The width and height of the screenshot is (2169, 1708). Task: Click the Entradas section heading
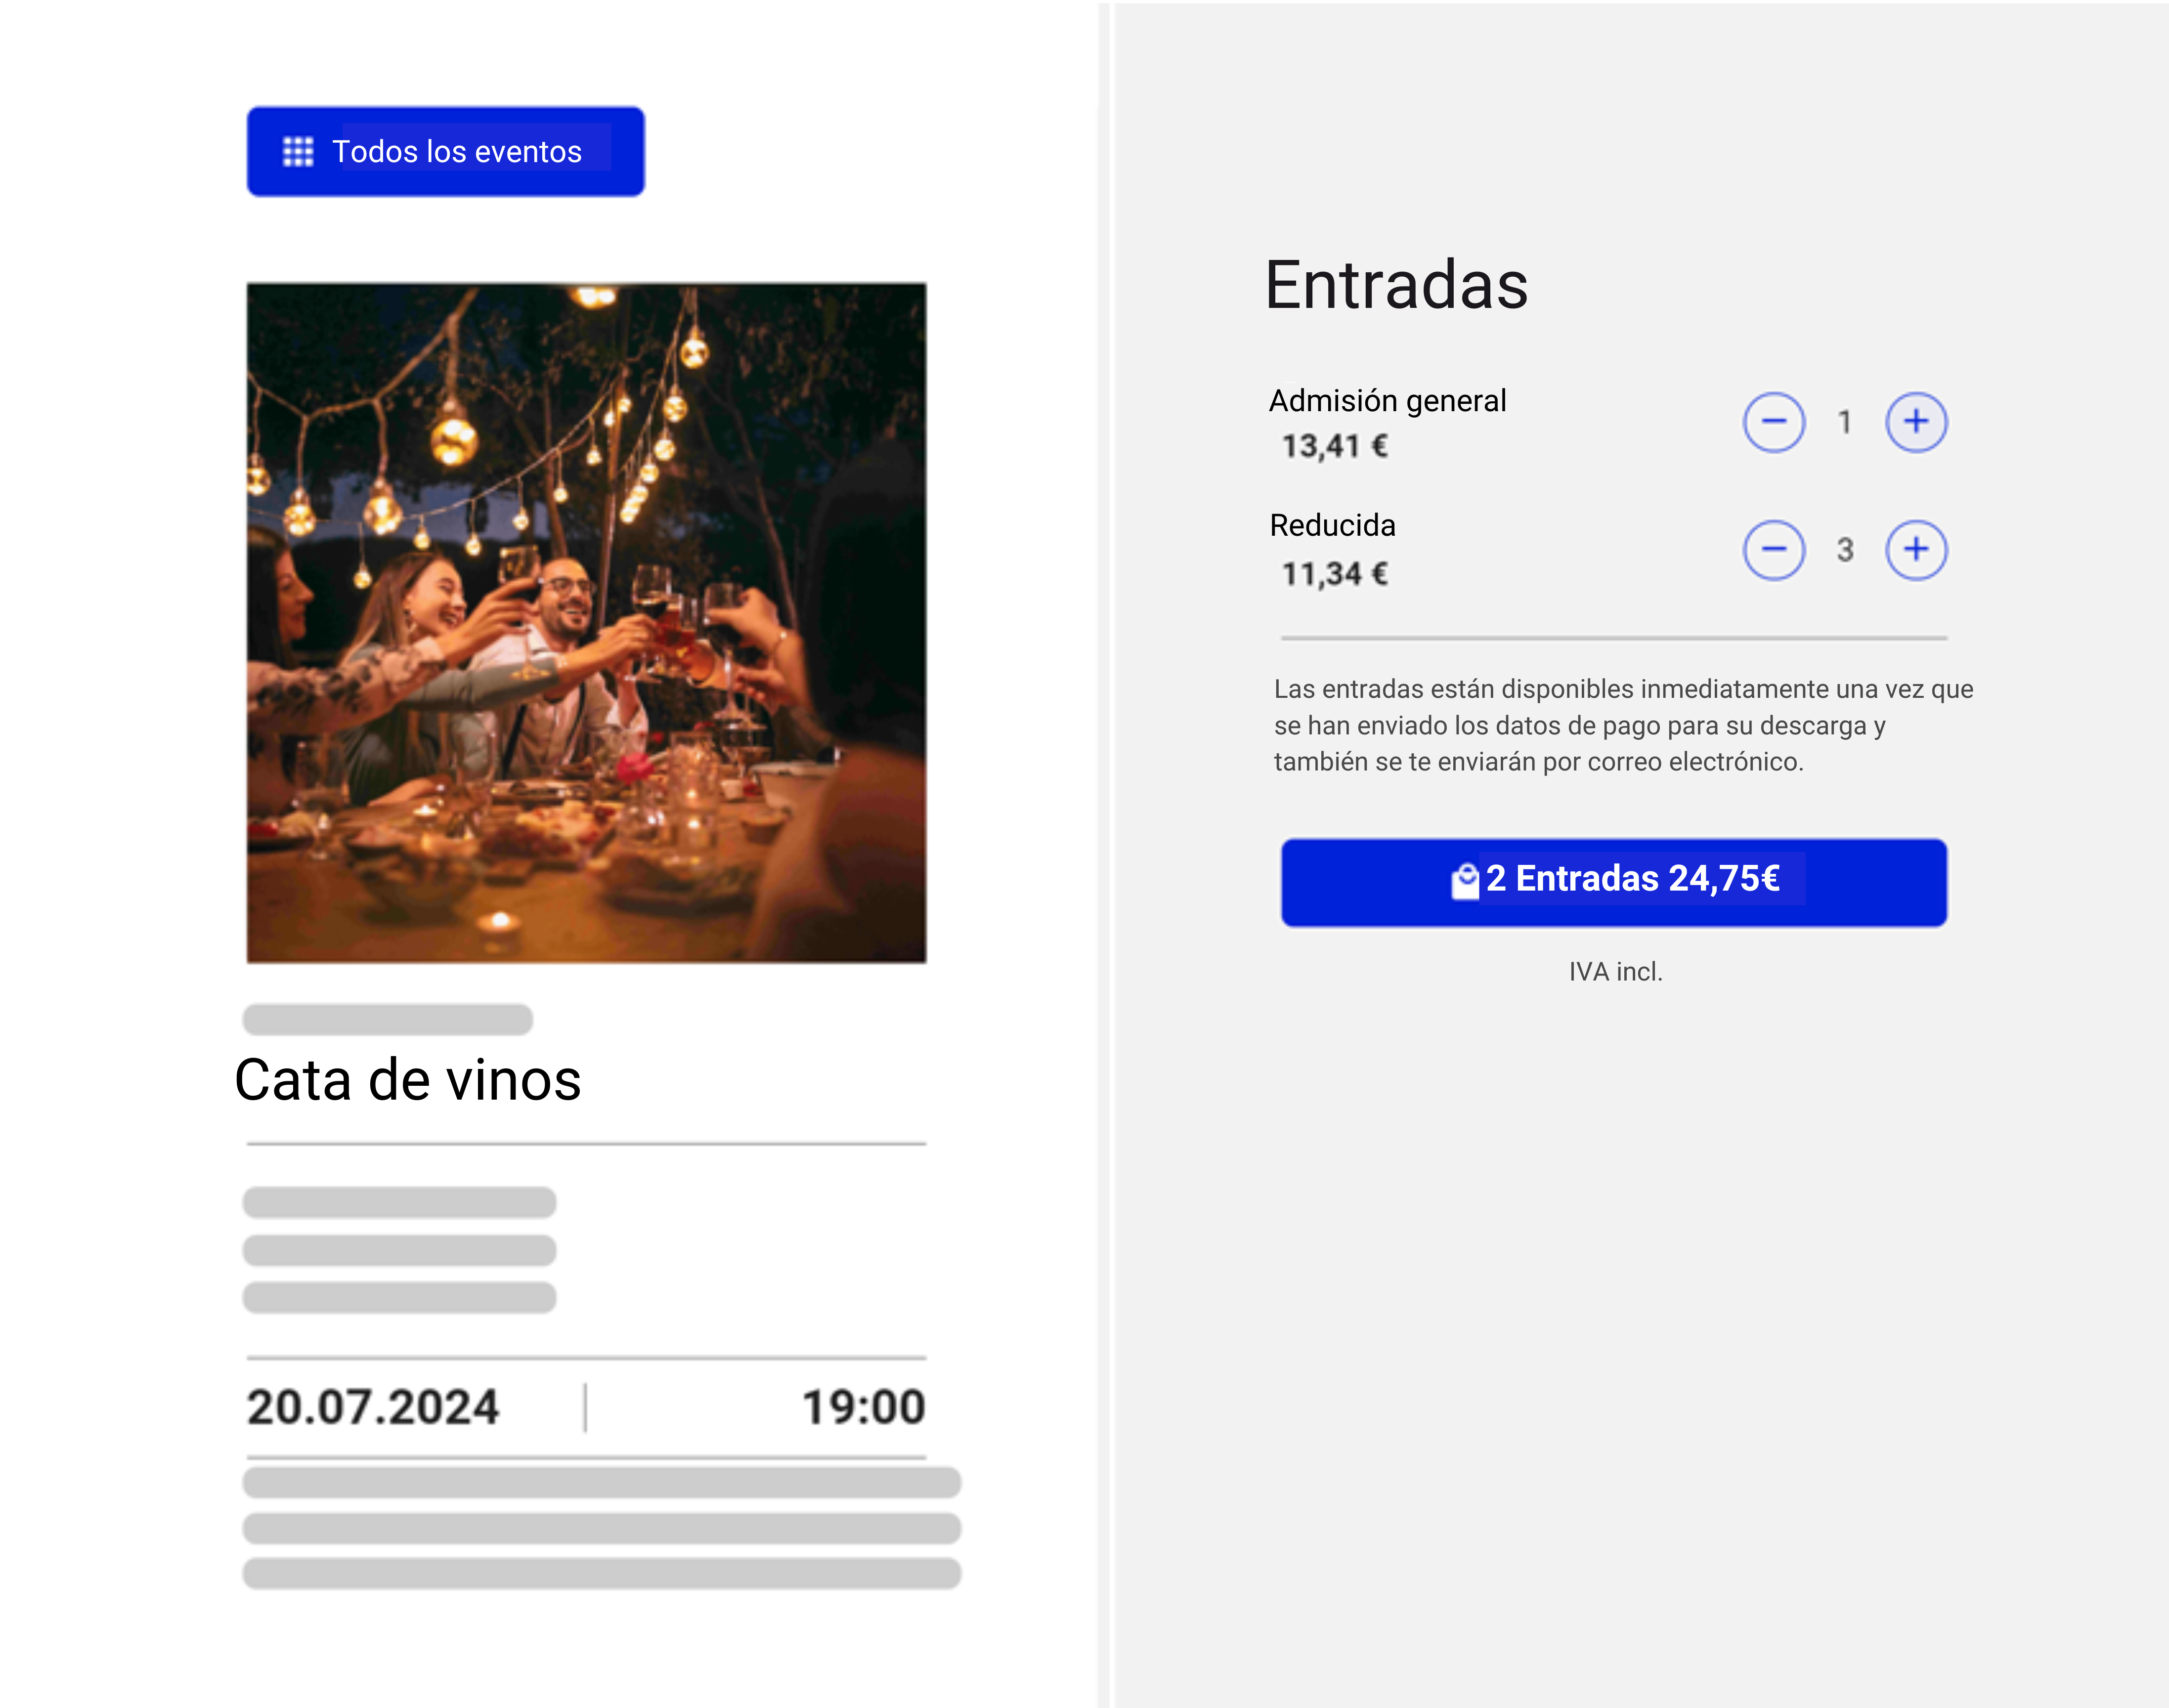tap(1396, 285)
